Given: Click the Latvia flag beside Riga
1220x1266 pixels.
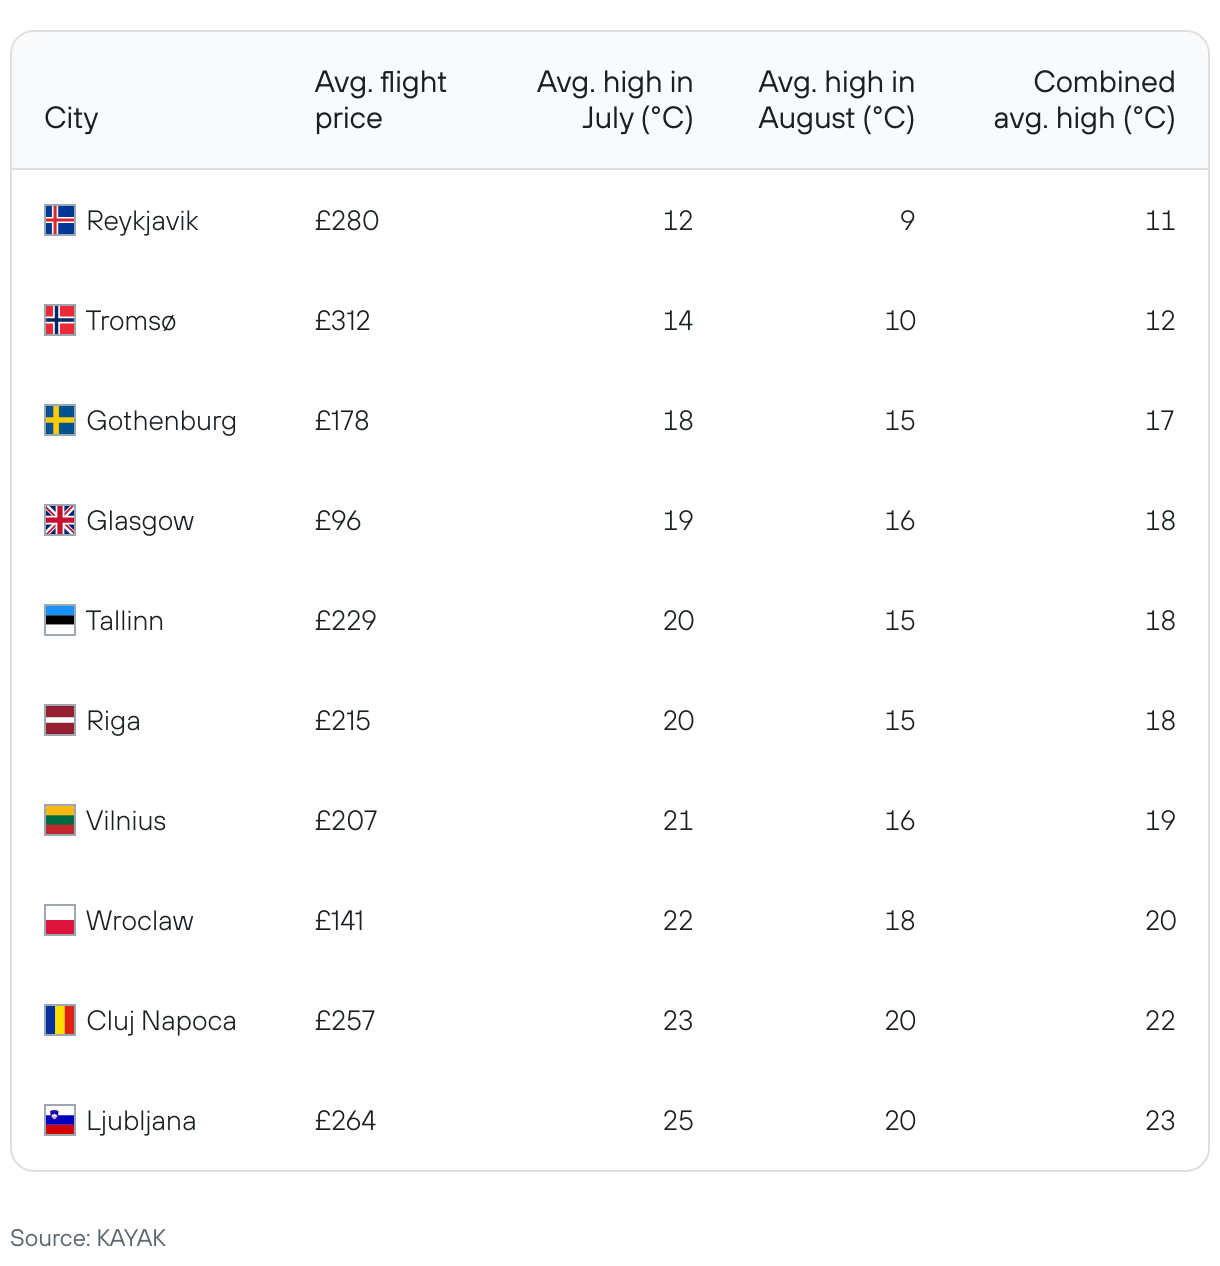Looking at the screenshot, I should [60, 720].
